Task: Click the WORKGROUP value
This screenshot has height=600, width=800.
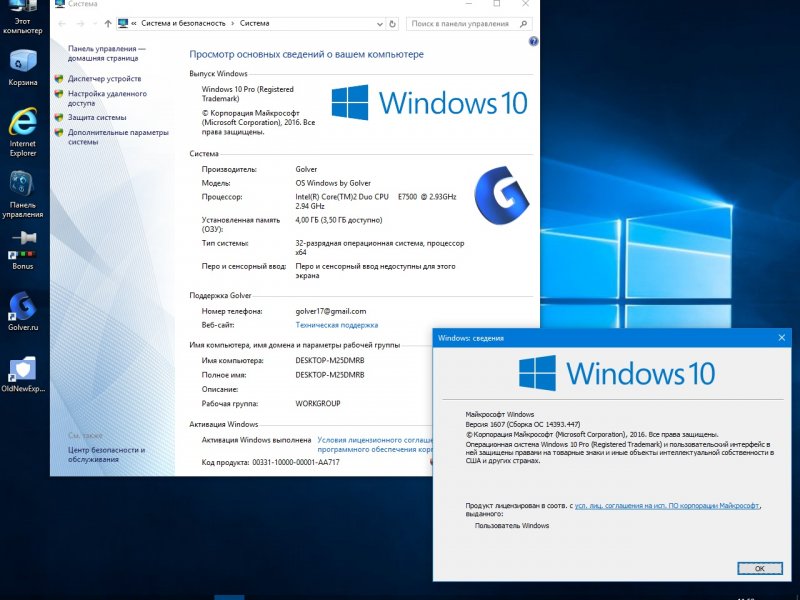Action: click(x=318, y=403)
